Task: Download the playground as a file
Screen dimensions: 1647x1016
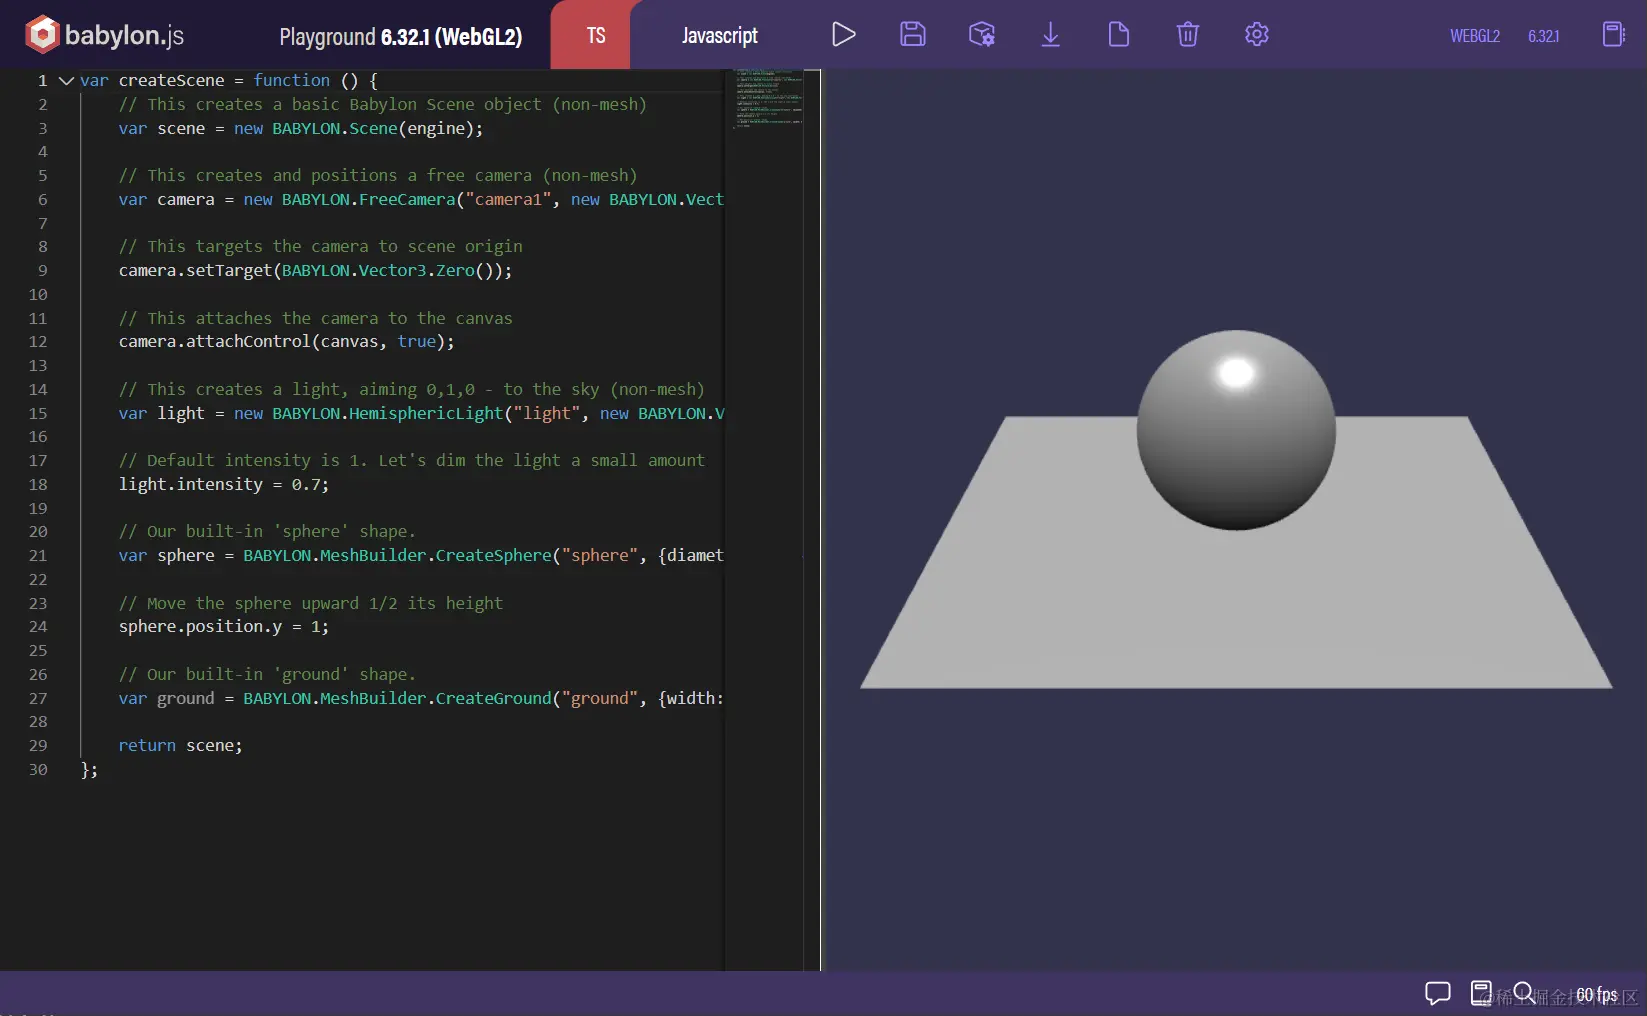Action: [x=1050, y=35]
